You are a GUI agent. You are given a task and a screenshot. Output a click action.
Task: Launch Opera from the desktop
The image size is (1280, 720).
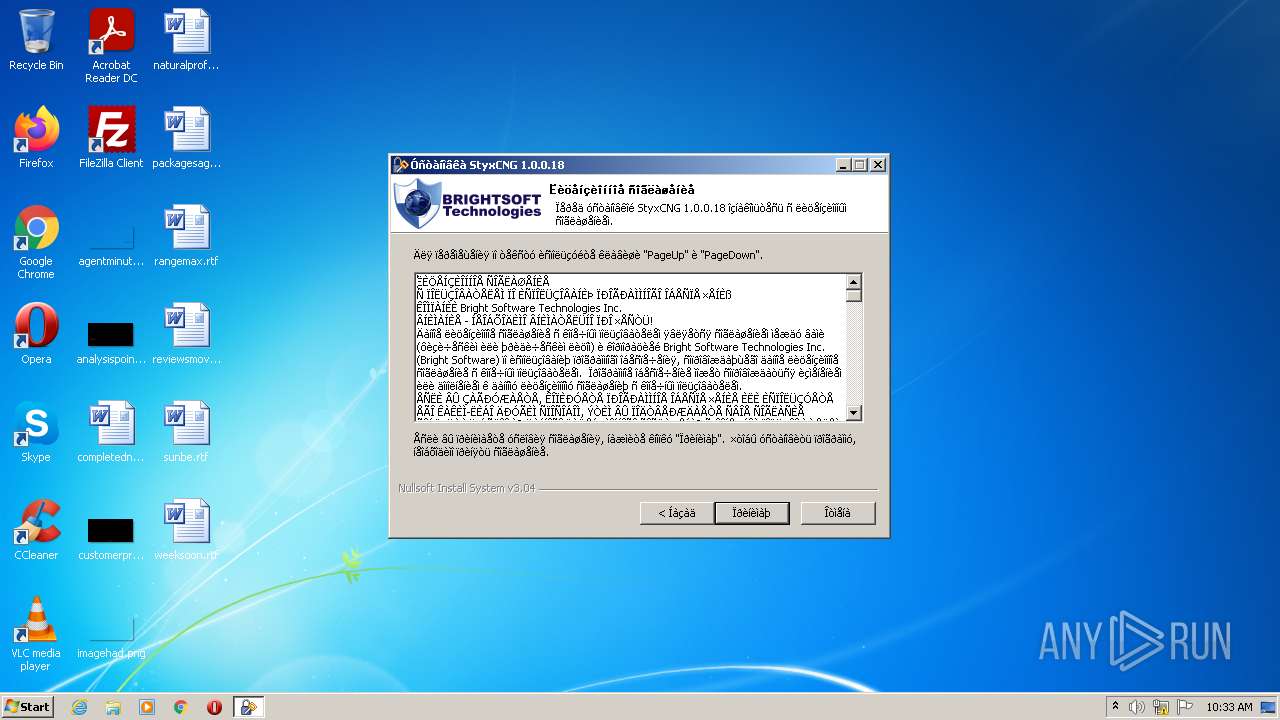pos(36,333)
